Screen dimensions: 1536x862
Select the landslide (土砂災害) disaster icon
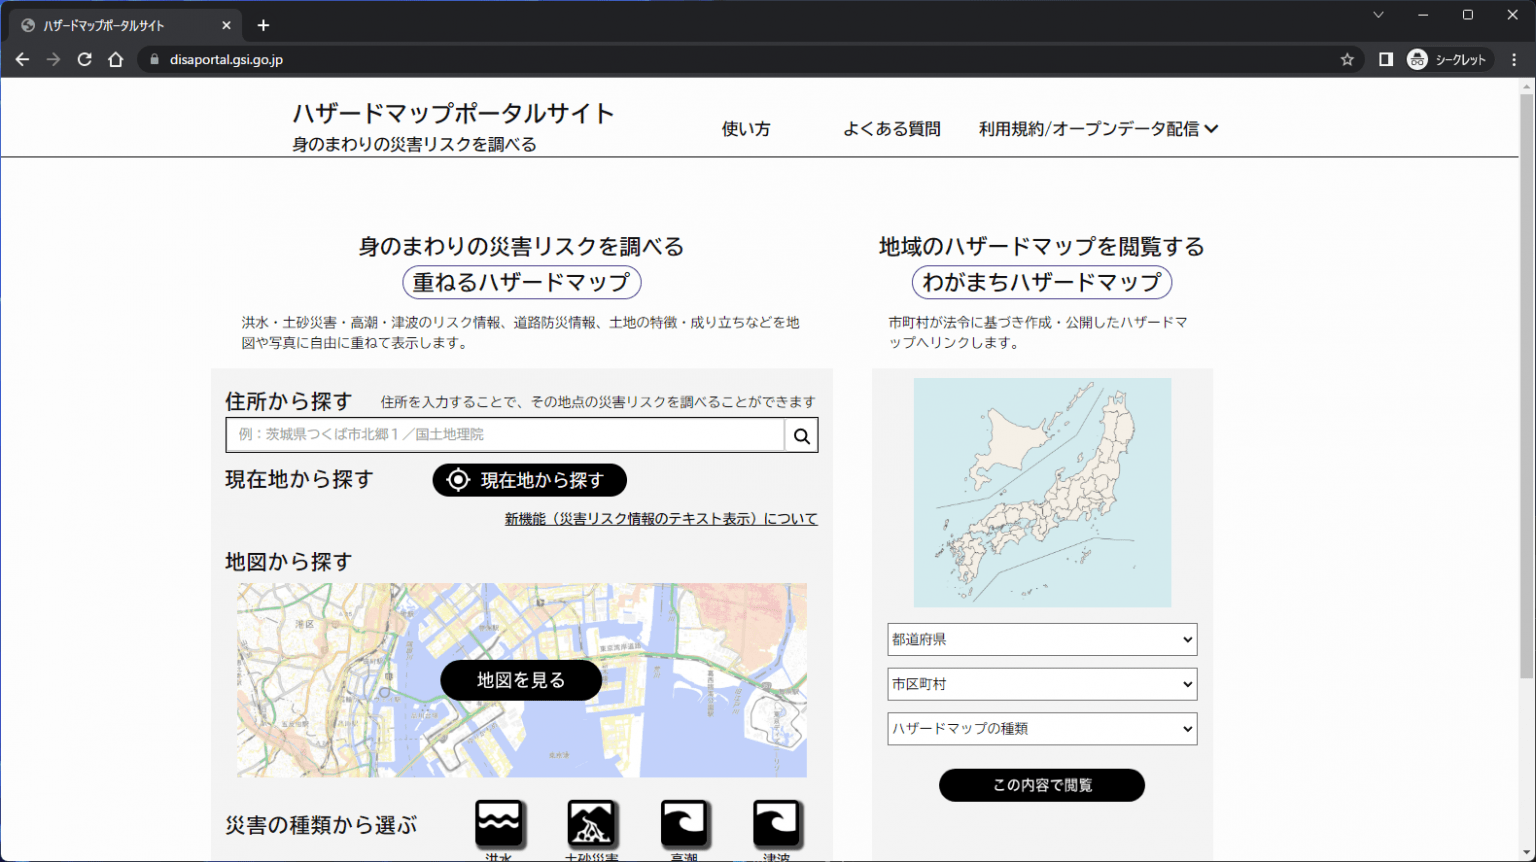(x=591, y=824)
